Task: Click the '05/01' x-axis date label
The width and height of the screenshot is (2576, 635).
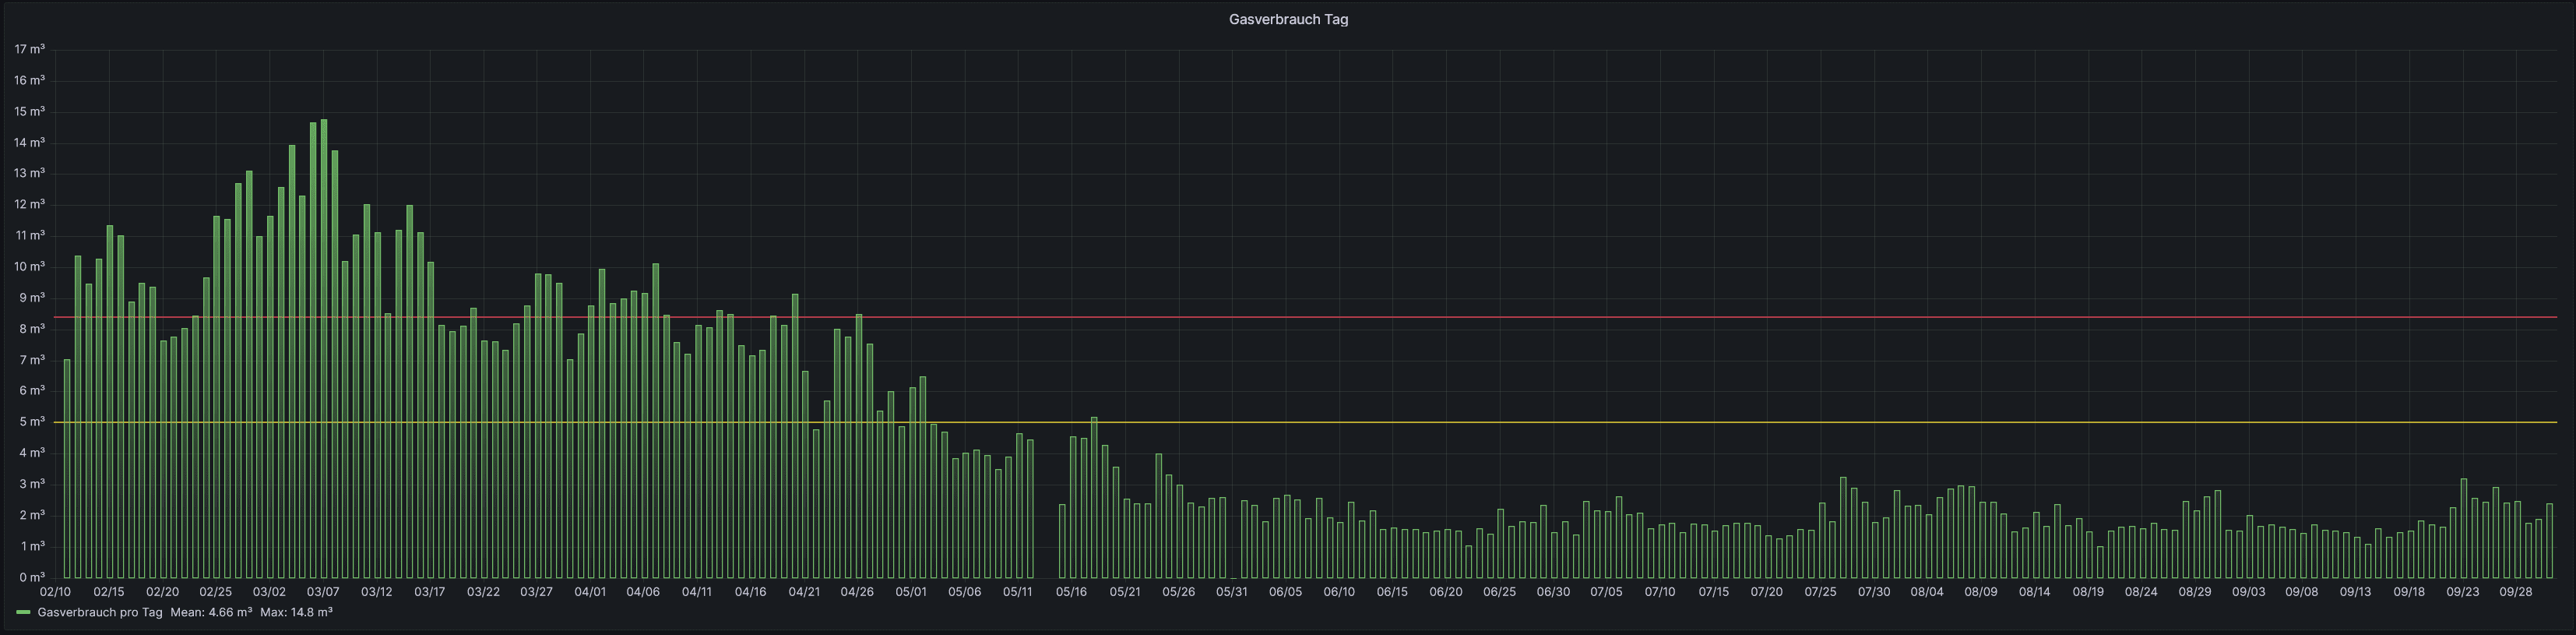Action: pyautogui.click(x=911, y=591)
